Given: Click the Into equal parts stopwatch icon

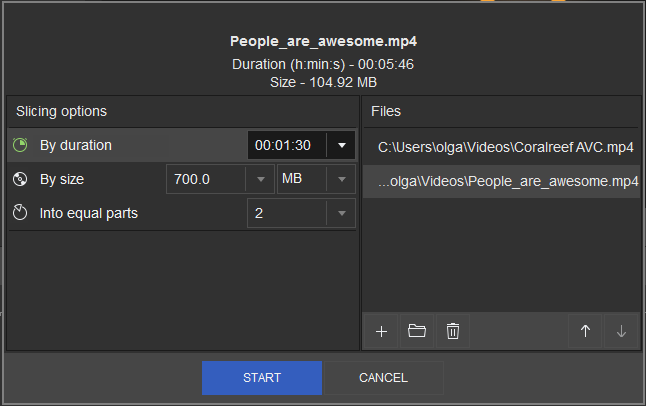Looking at the screenshot, I should click(20, 213).
